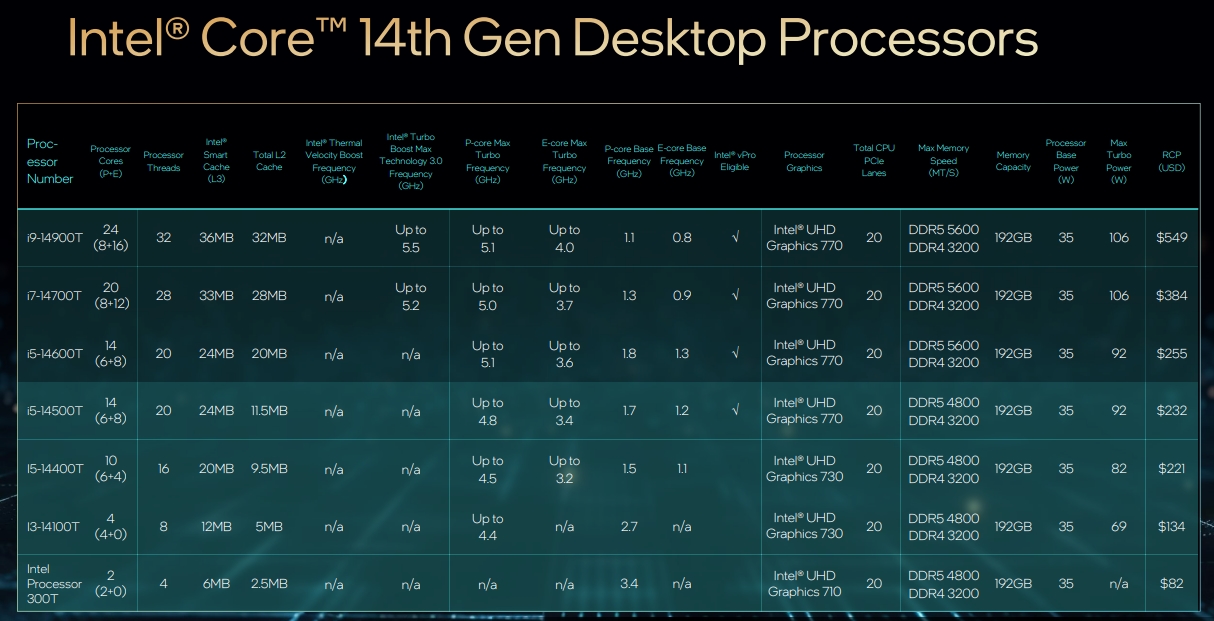Click the "2.5MB" L2 cache value
The height and width of the screenshot is (621, 1214).
tap(269, 584)
